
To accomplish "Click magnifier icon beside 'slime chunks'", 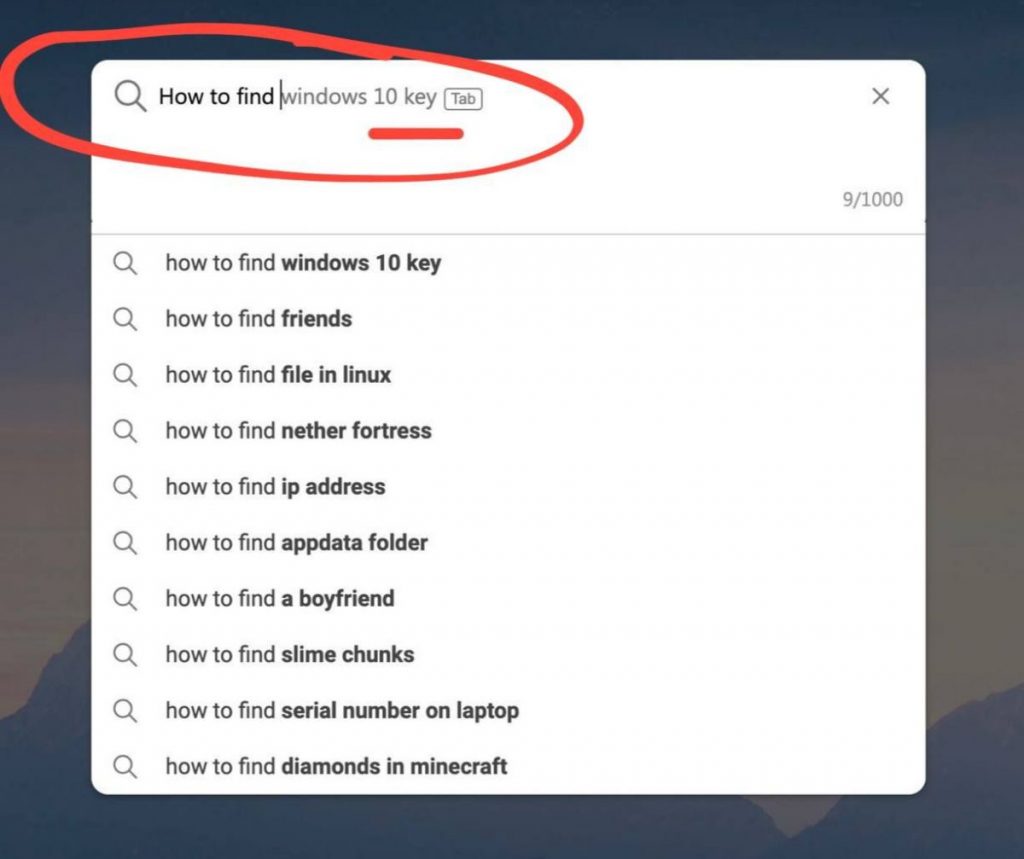I will pos(125,655).
